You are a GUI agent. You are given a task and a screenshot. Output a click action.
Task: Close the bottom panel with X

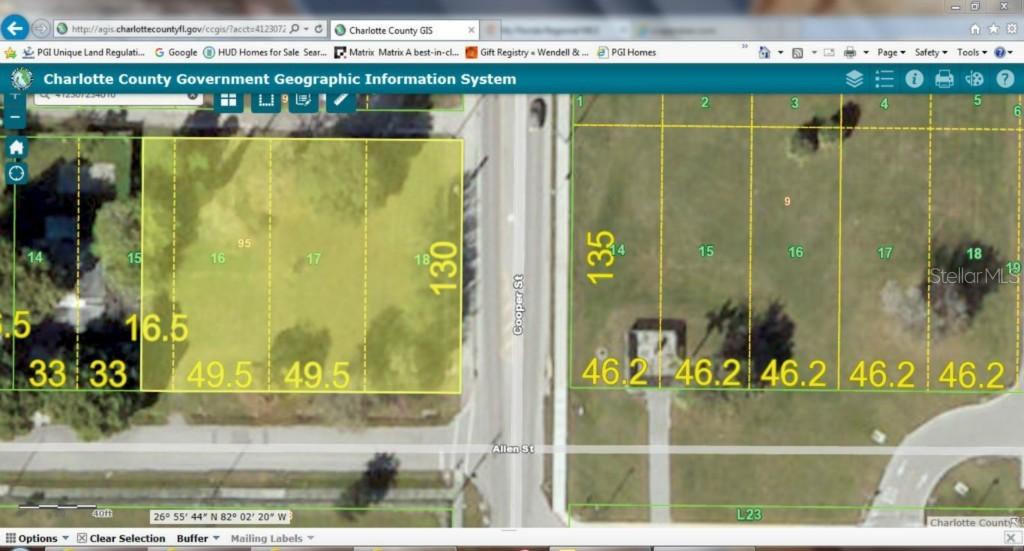tap(1011, 538)
